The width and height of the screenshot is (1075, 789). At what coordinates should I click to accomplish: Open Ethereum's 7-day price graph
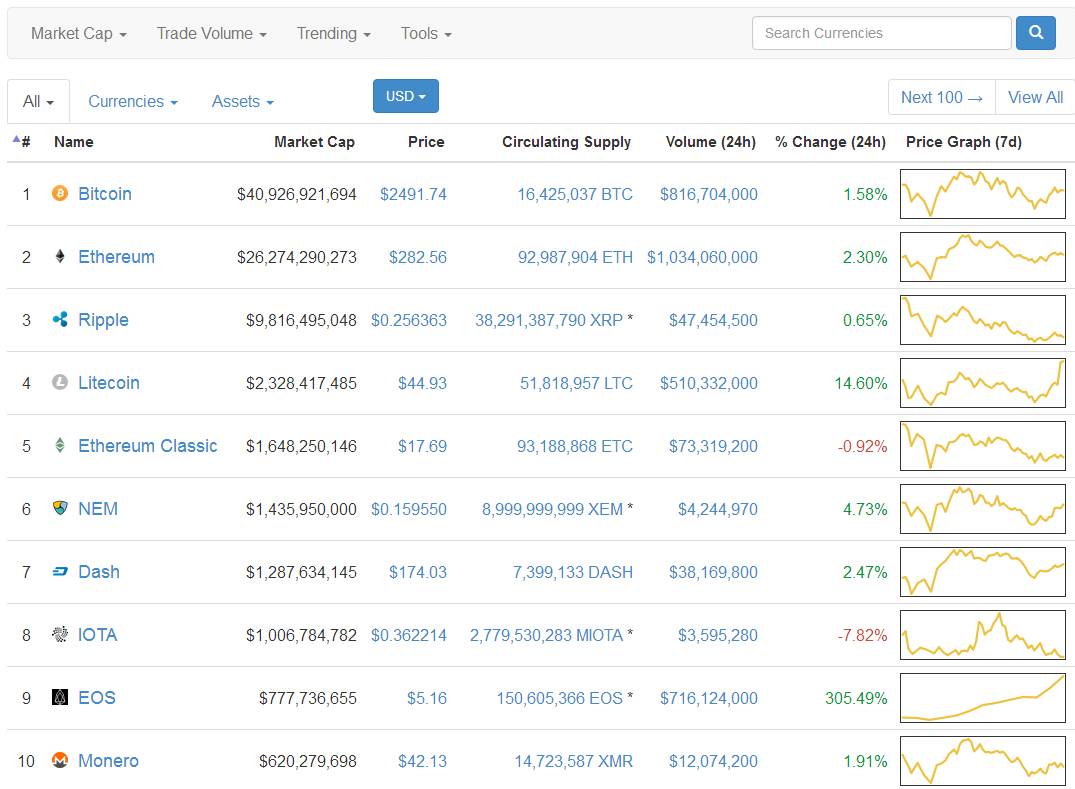[x=983, y=257]
